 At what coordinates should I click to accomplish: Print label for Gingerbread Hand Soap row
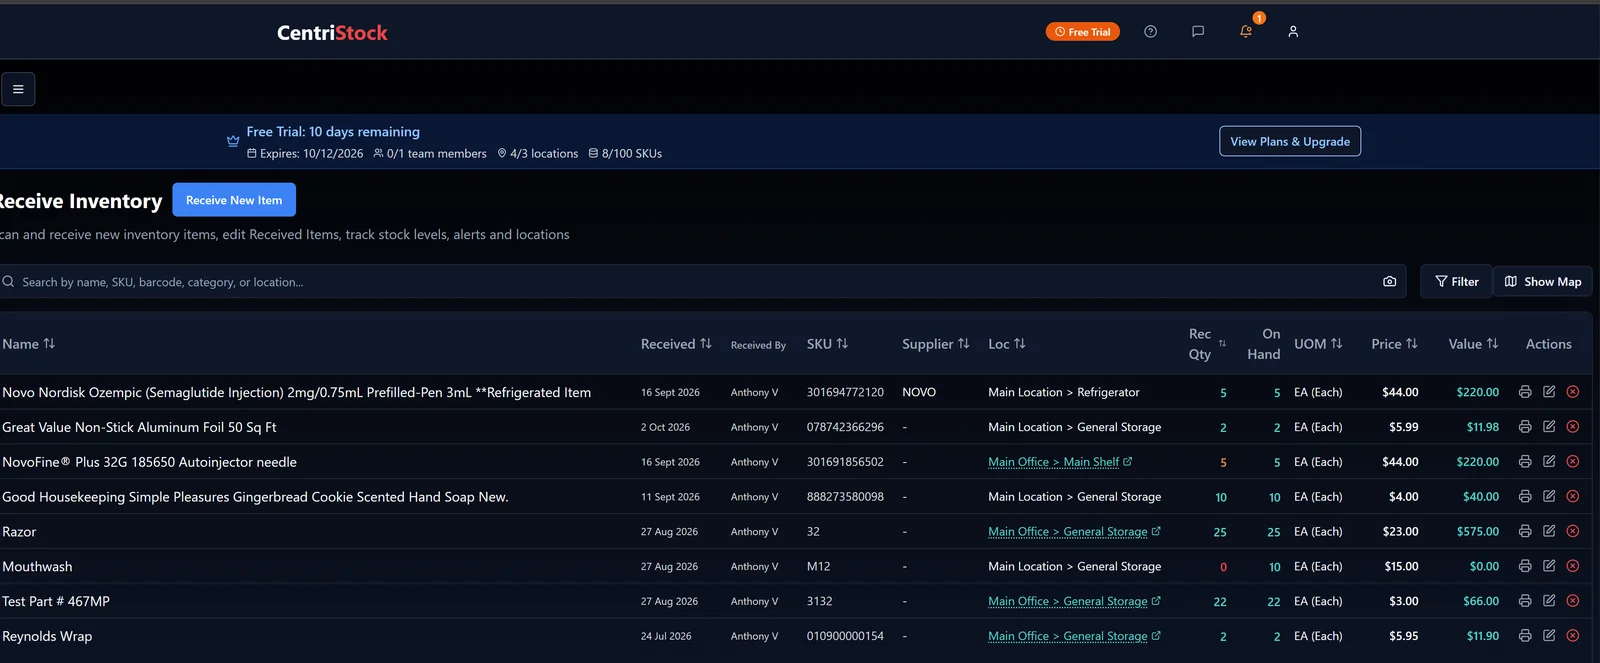1525,496
